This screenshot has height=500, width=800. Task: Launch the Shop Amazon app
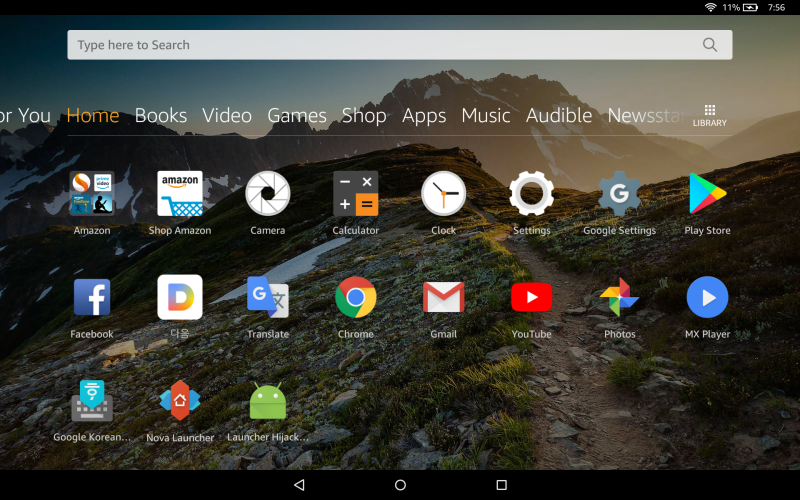pos(180,194)
